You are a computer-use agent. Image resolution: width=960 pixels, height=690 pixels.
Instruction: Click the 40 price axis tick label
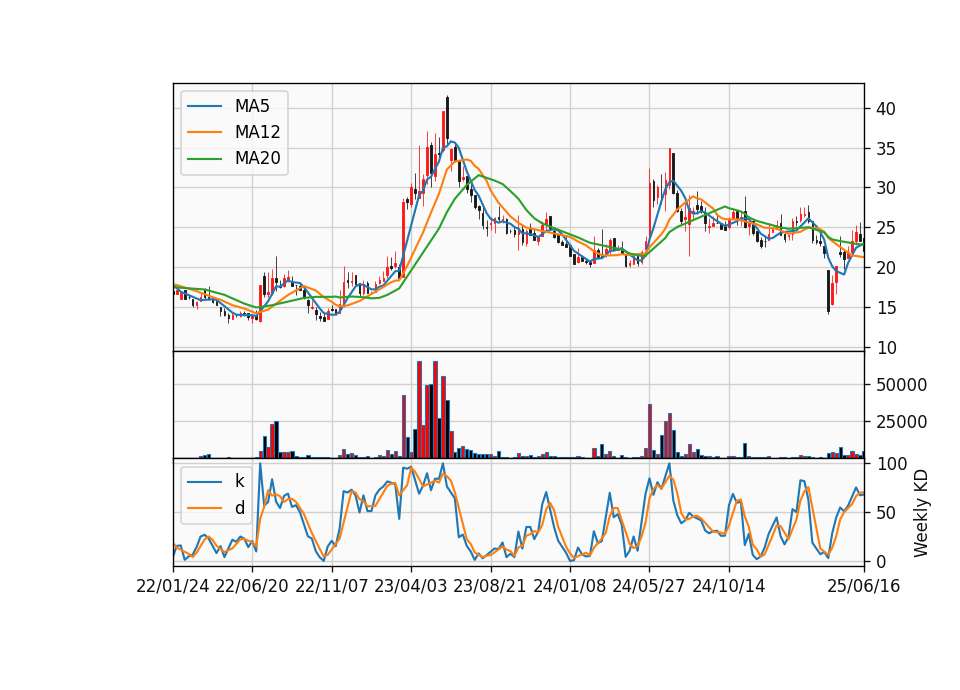tap(886, 109)
